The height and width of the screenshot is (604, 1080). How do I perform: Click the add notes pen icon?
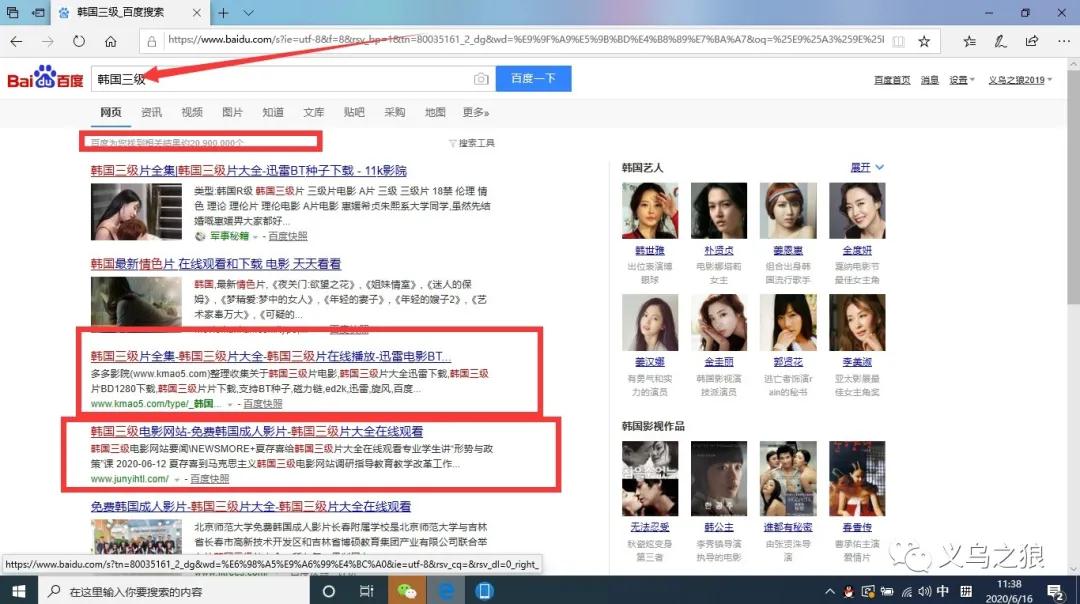999,41
